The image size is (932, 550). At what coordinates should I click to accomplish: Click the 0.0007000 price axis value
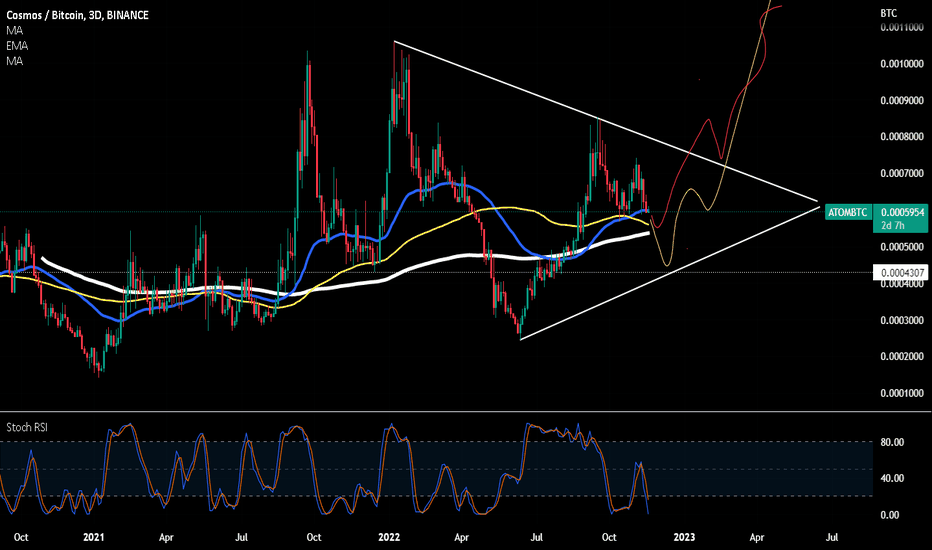point(902,174)
